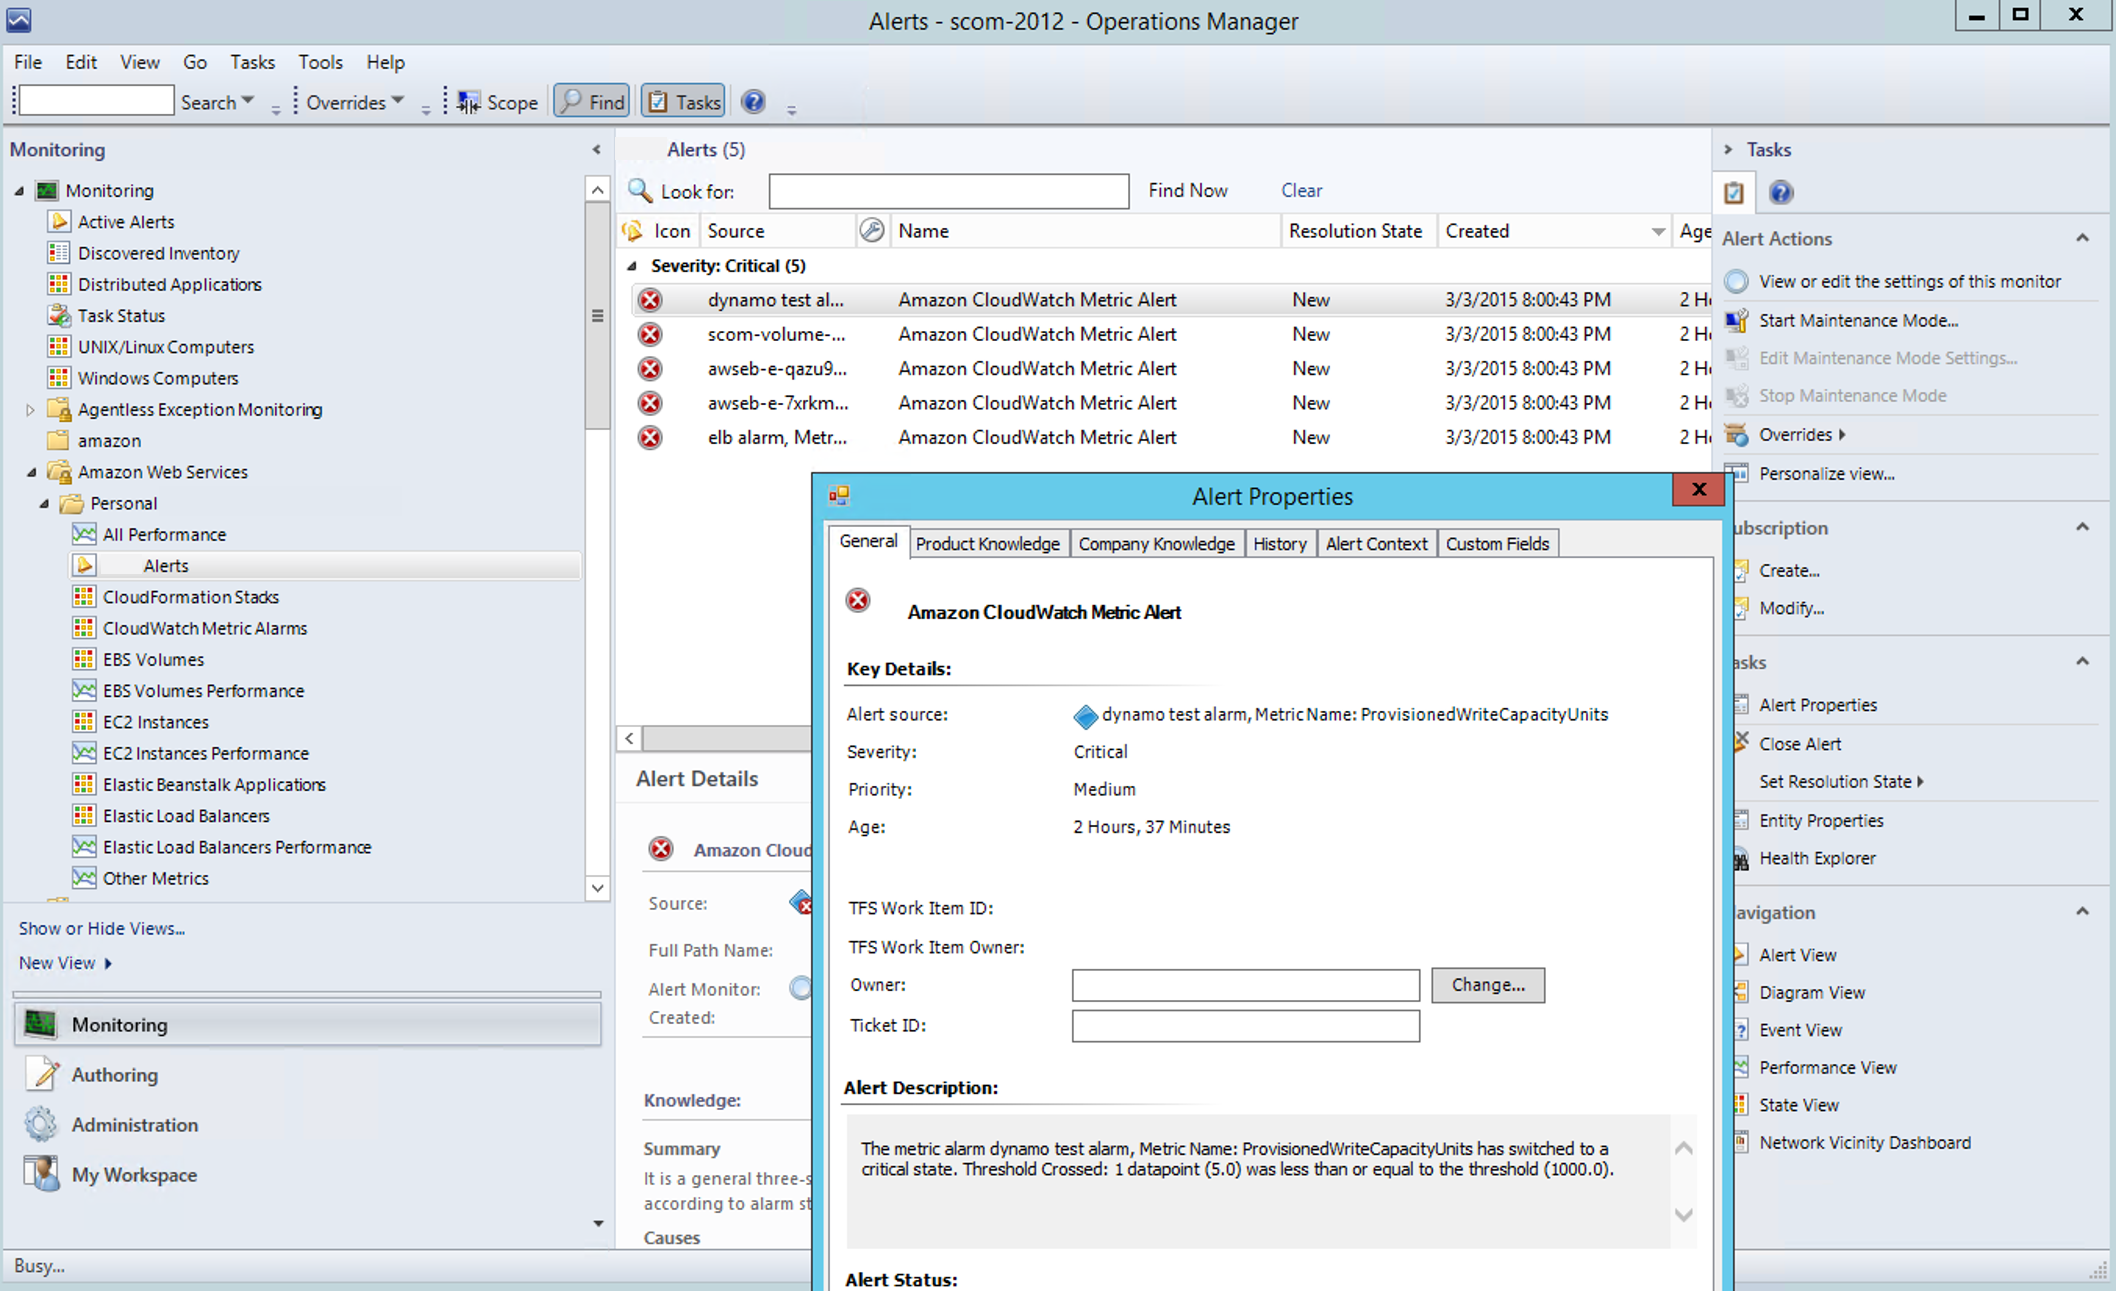Click the Start Maintenance Mode icon
Screen dimensions: 2116x1291
coord(1738,320)
